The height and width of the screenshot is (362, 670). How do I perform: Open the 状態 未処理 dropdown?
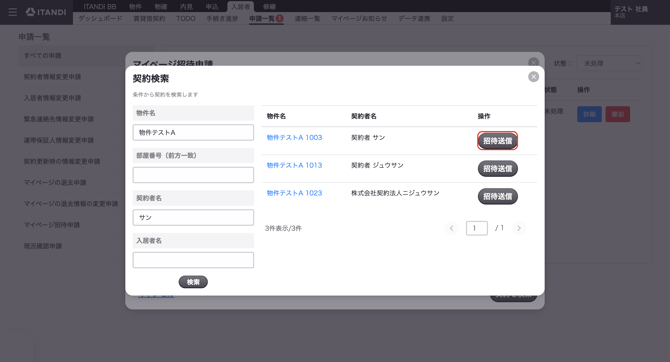[x=609, y=63]
